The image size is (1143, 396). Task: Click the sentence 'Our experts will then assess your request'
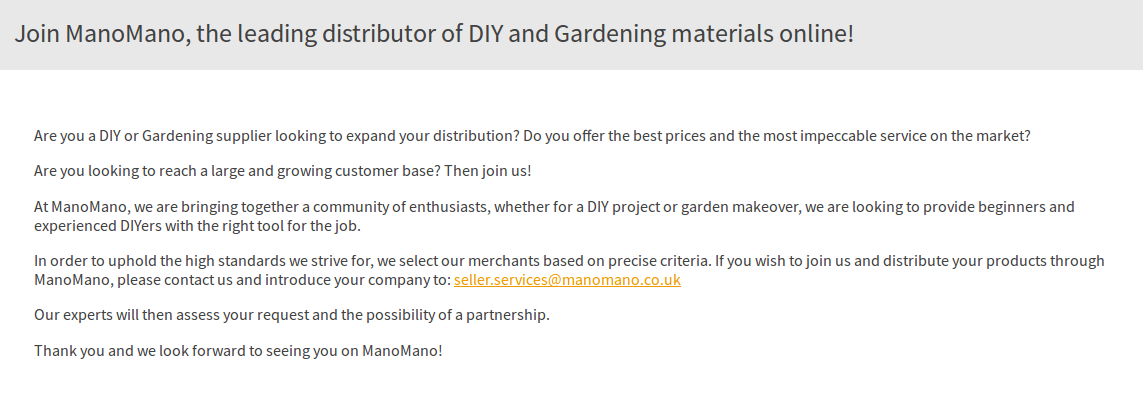coord(292,315)
